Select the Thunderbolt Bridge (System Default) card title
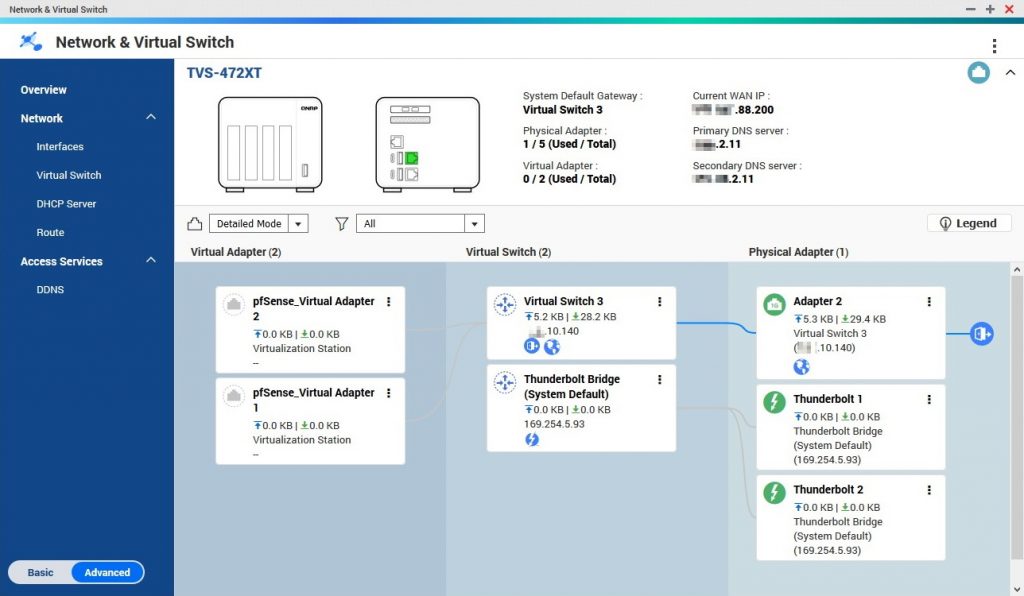 pos(572,386)
